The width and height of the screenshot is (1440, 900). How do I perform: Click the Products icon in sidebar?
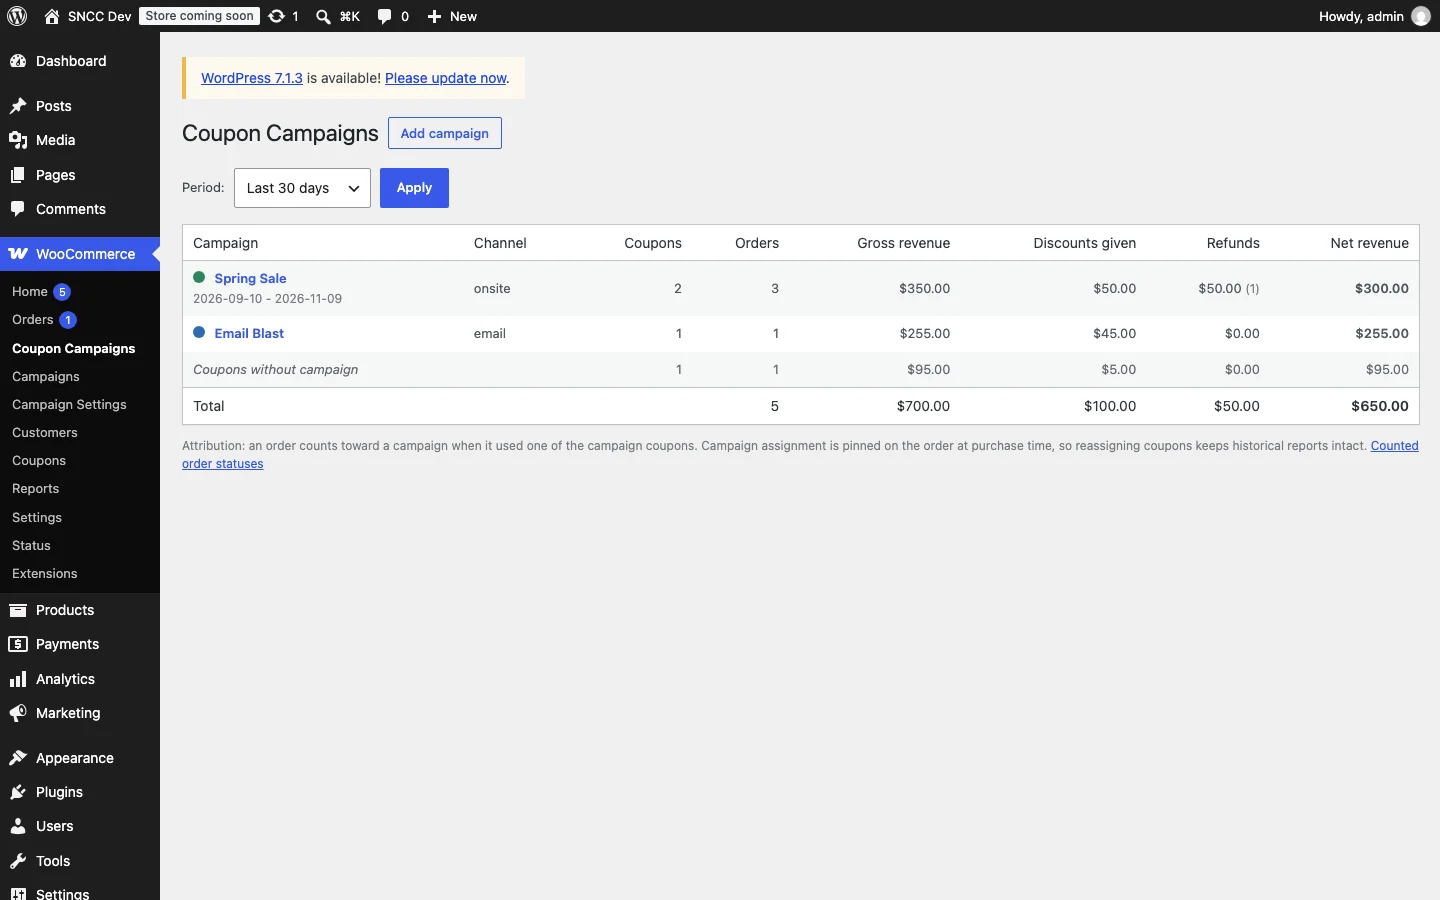(18, 610)
